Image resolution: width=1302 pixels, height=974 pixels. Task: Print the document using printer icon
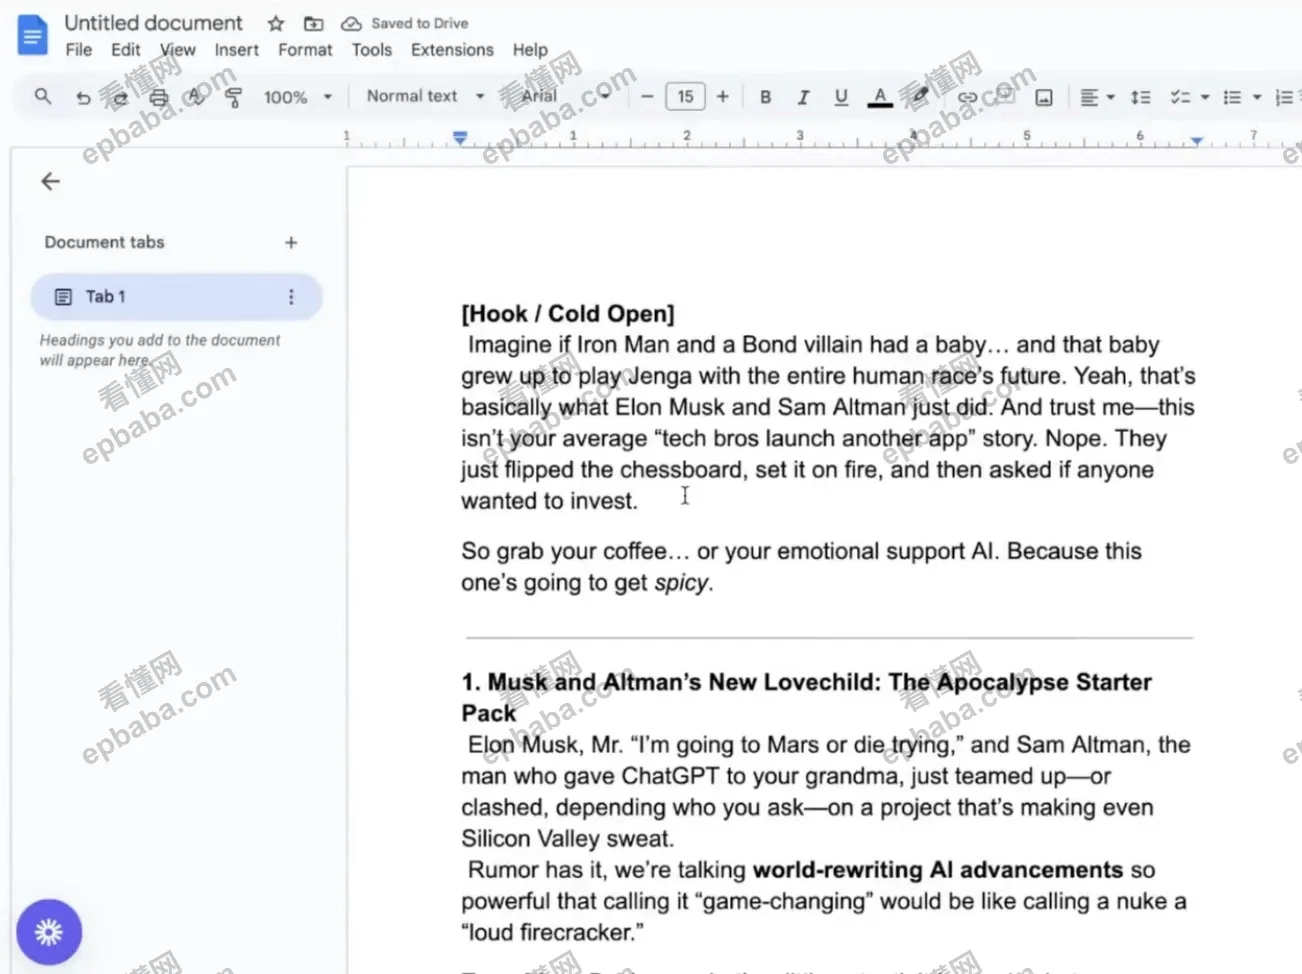158,97
